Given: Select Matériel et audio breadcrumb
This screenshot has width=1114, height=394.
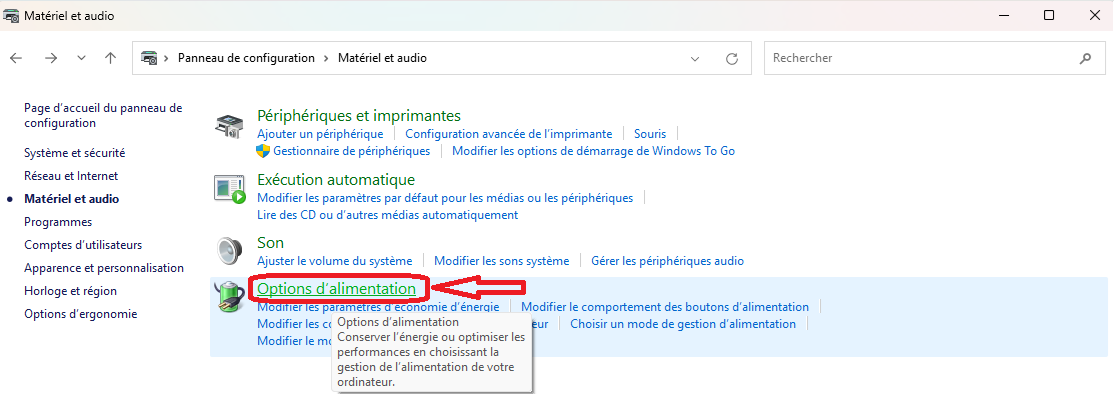Looking at the screenshot, I should click(382, 58).
